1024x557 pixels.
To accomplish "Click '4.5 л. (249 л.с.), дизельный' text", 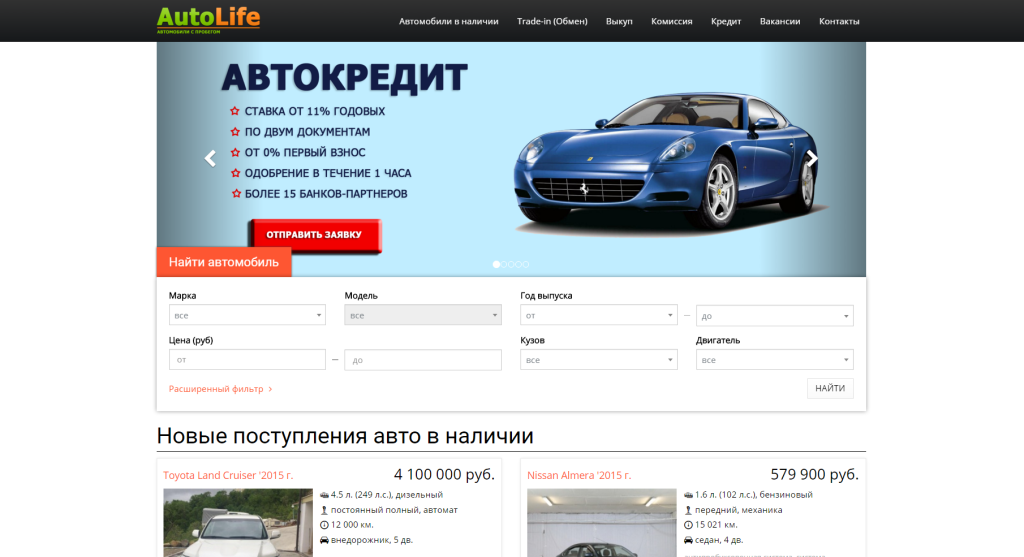I will point(387,495).
